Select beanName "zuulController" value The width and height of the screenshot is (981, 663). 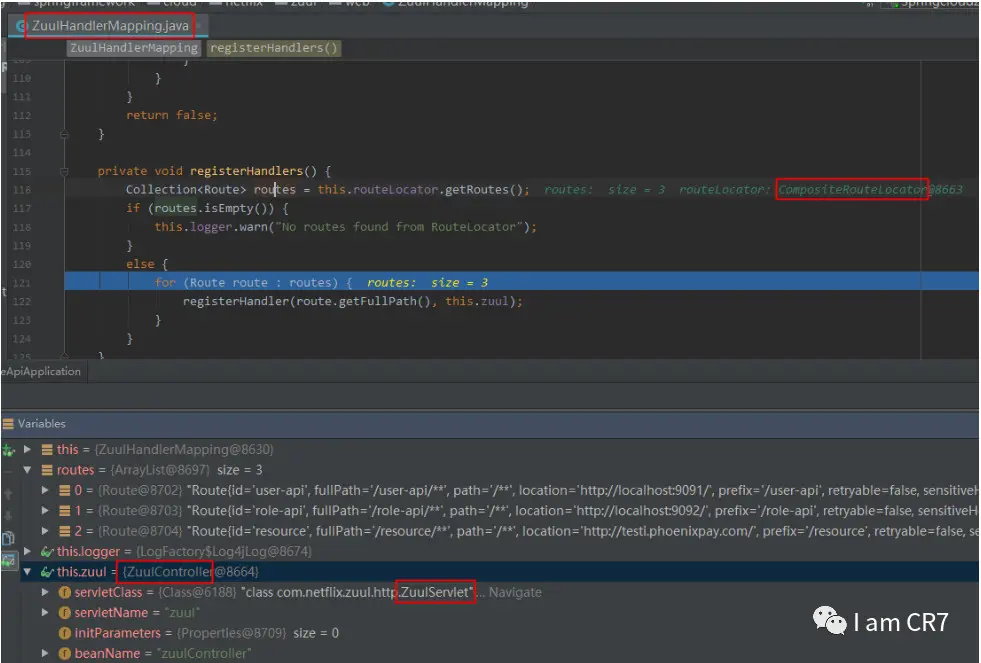(x=203, y=654)
